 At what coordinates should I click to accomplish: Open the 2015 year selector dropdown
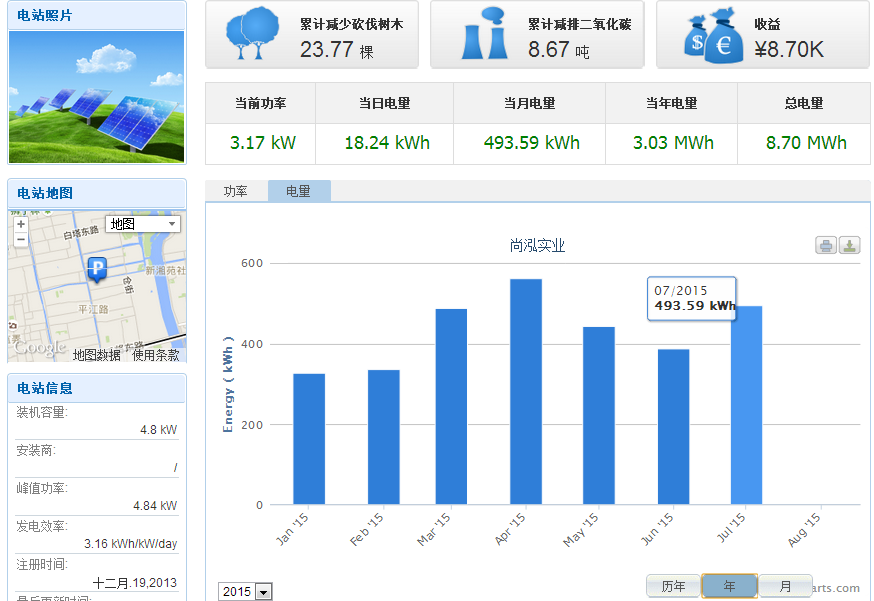245,592
